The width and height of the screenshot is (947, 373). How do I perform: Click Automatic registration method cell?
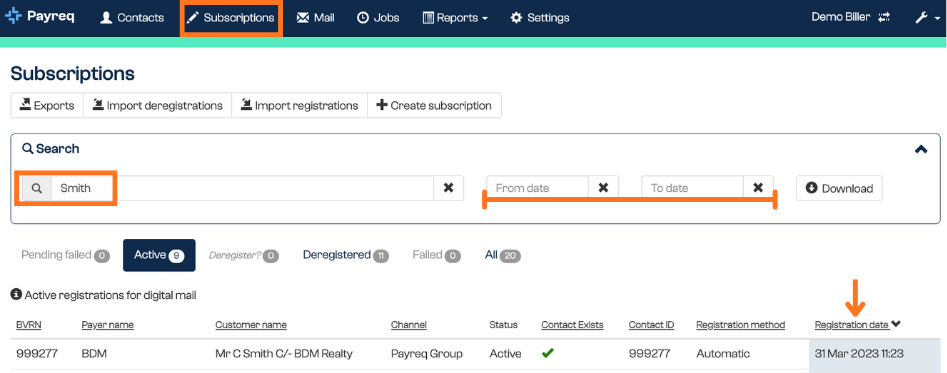pyautogui.click(x=723, y=354)
